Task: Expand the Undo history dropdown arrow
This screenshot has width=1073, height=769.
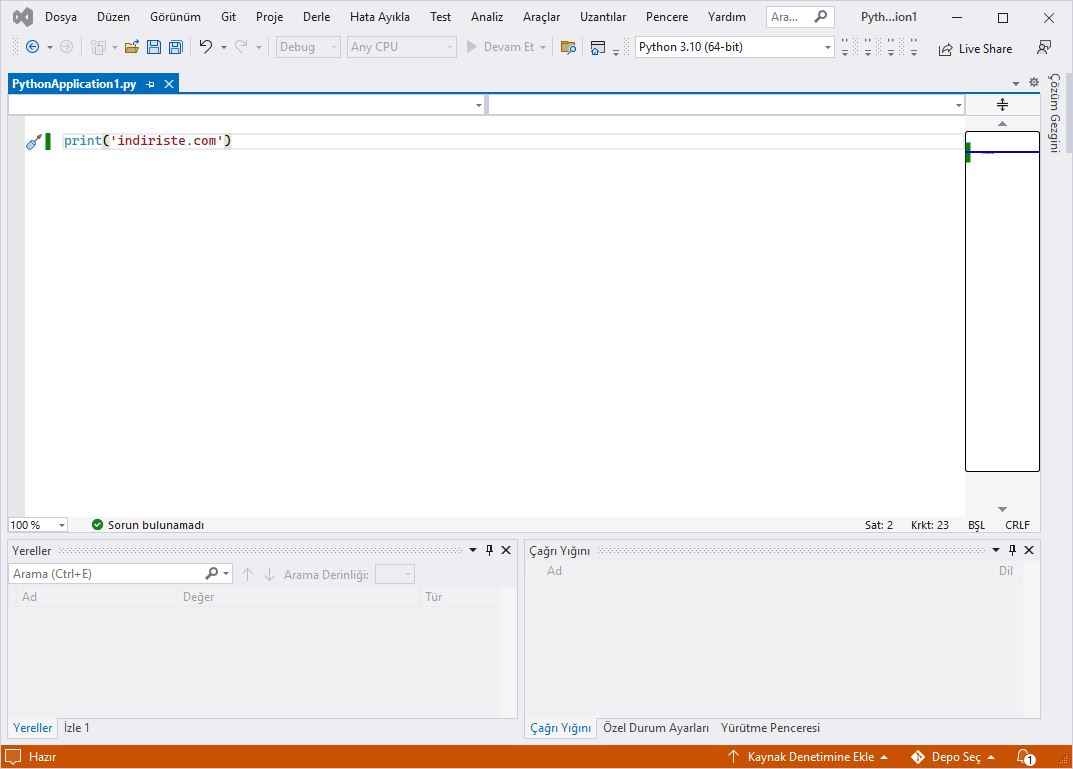Action: pos(224,48)
